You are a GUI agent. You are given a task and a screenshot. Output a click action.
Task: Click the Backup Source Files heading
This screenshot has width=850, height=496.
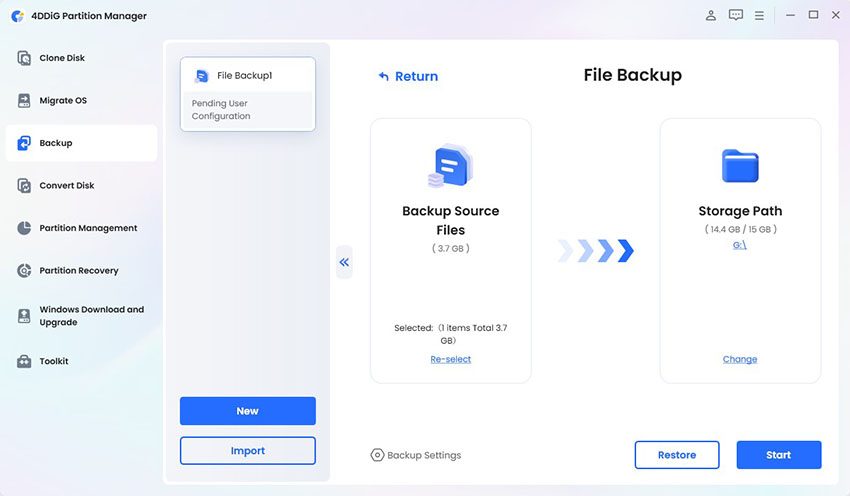[450, 221]
